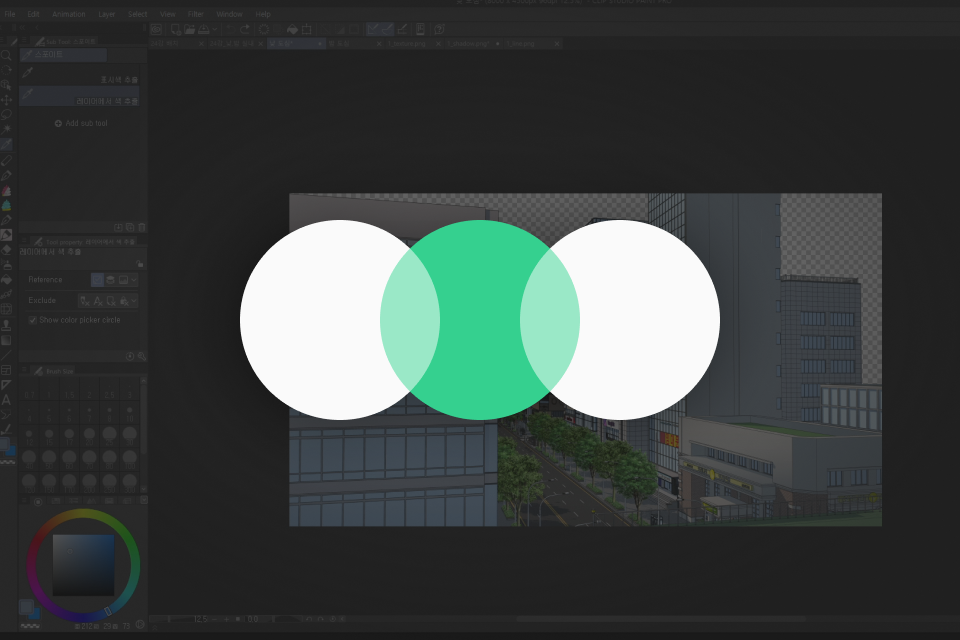Screen dimensions: 960x640
Task: Expand color palette tabs dropdown arrow
Action: [x=144, y=500]
